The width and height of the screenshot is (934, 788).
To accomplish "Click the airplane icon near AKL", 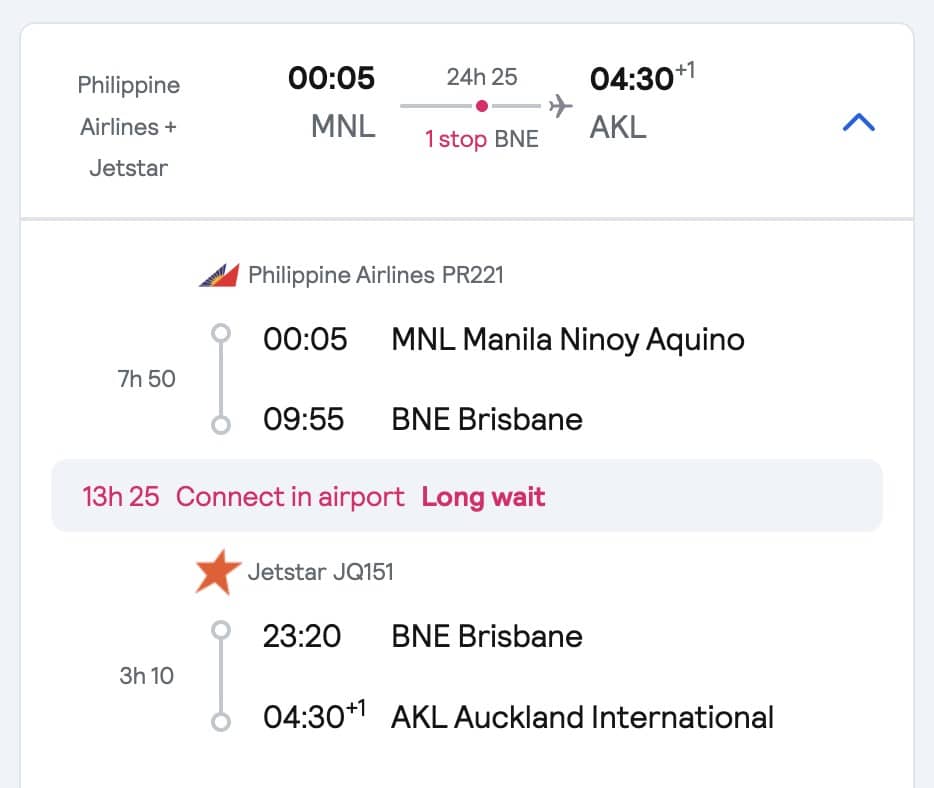I will tap(560, 103).
